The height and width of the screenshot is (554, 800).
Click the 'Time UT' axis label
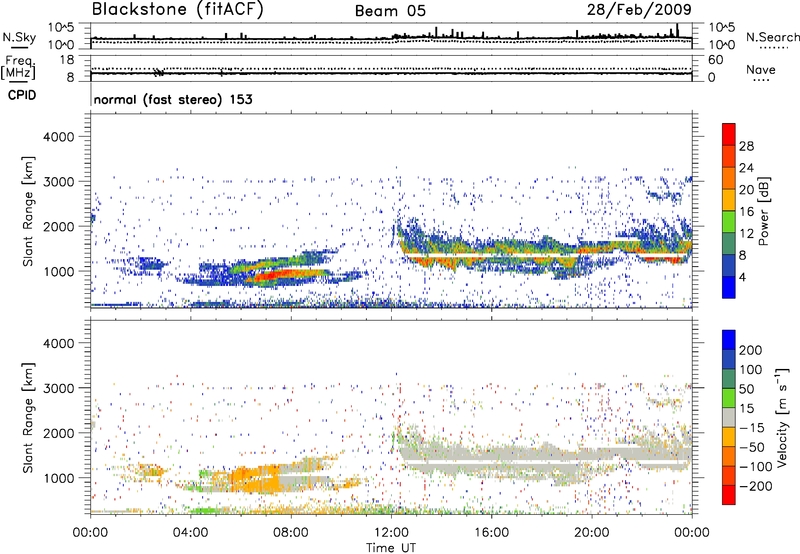pyautogui.click(x=391, y=548)
